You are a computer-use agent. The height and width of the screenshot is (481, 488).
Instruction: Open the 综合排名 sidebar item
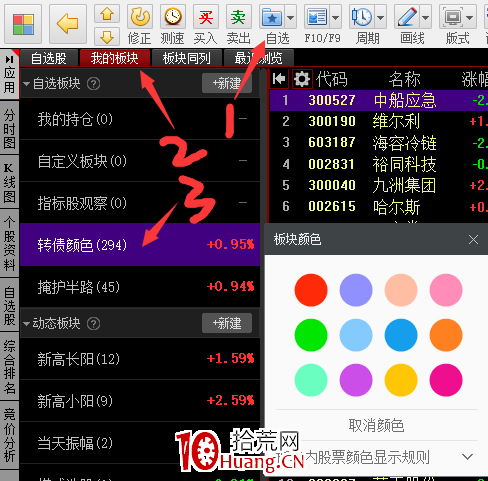tap(9, 367)
